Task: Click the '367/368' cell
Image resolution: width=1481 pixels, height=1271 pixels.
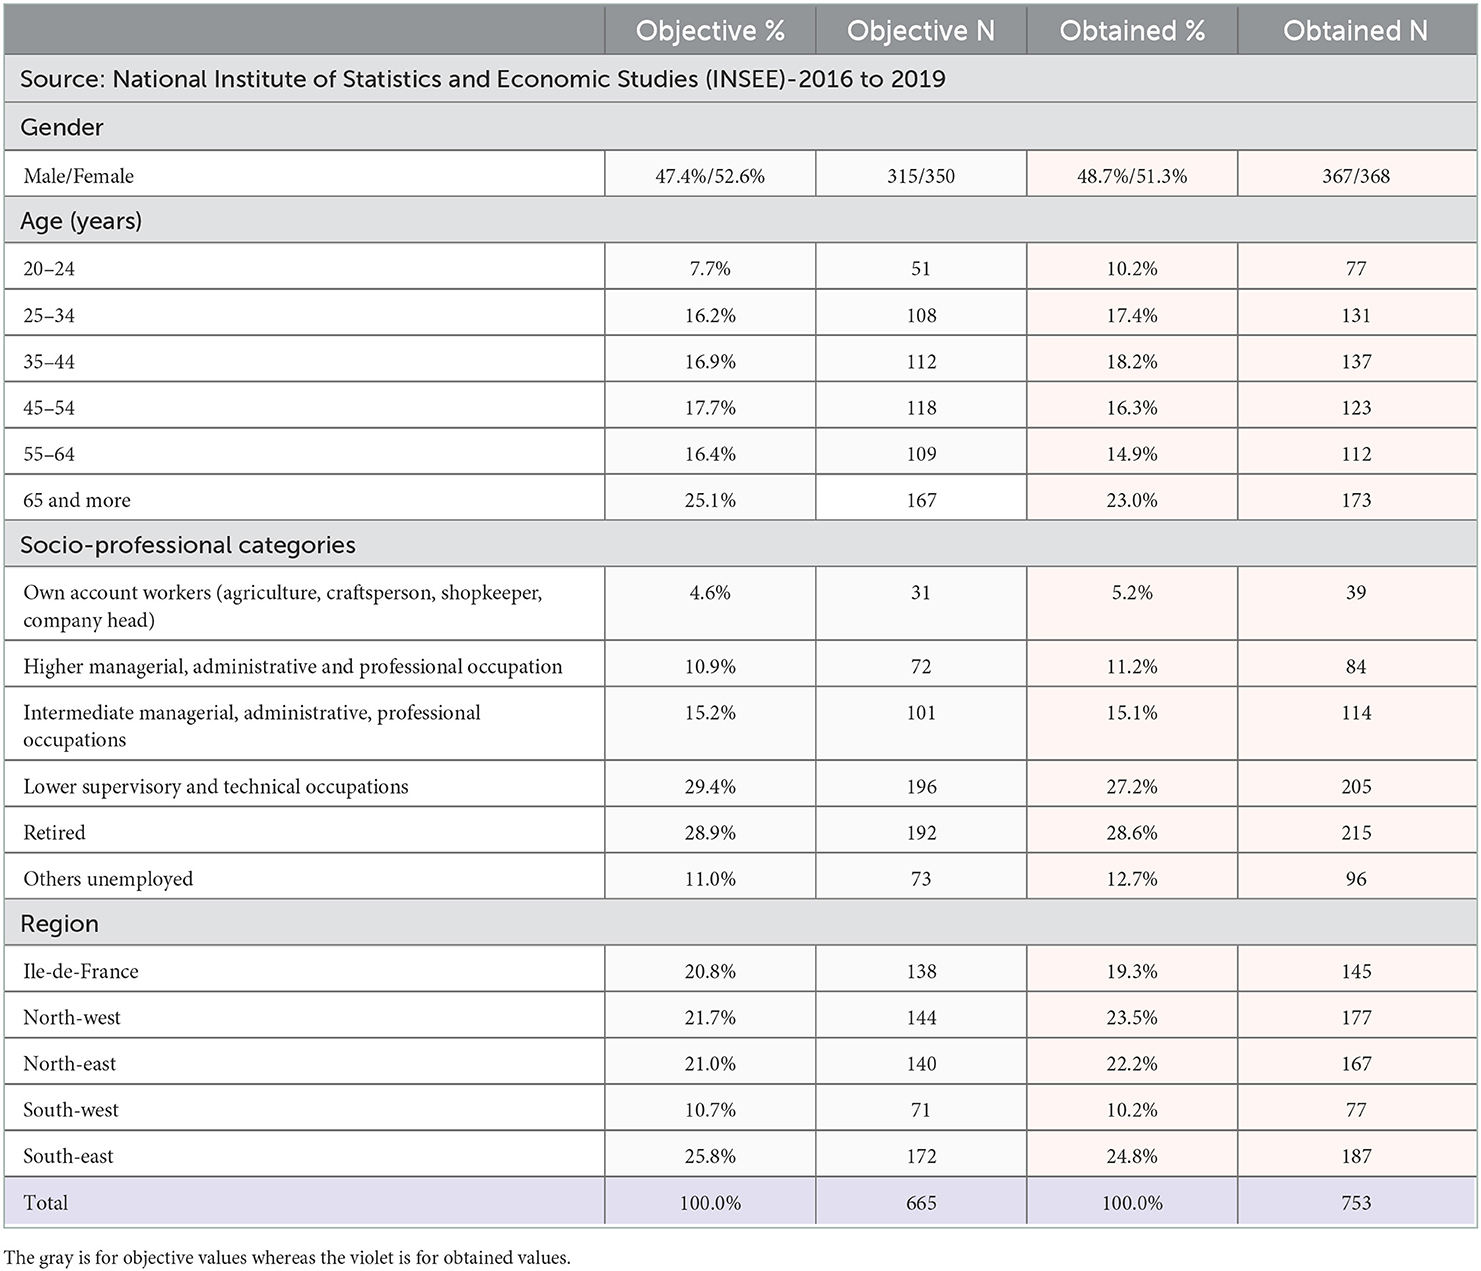Action: point(1356,176)
